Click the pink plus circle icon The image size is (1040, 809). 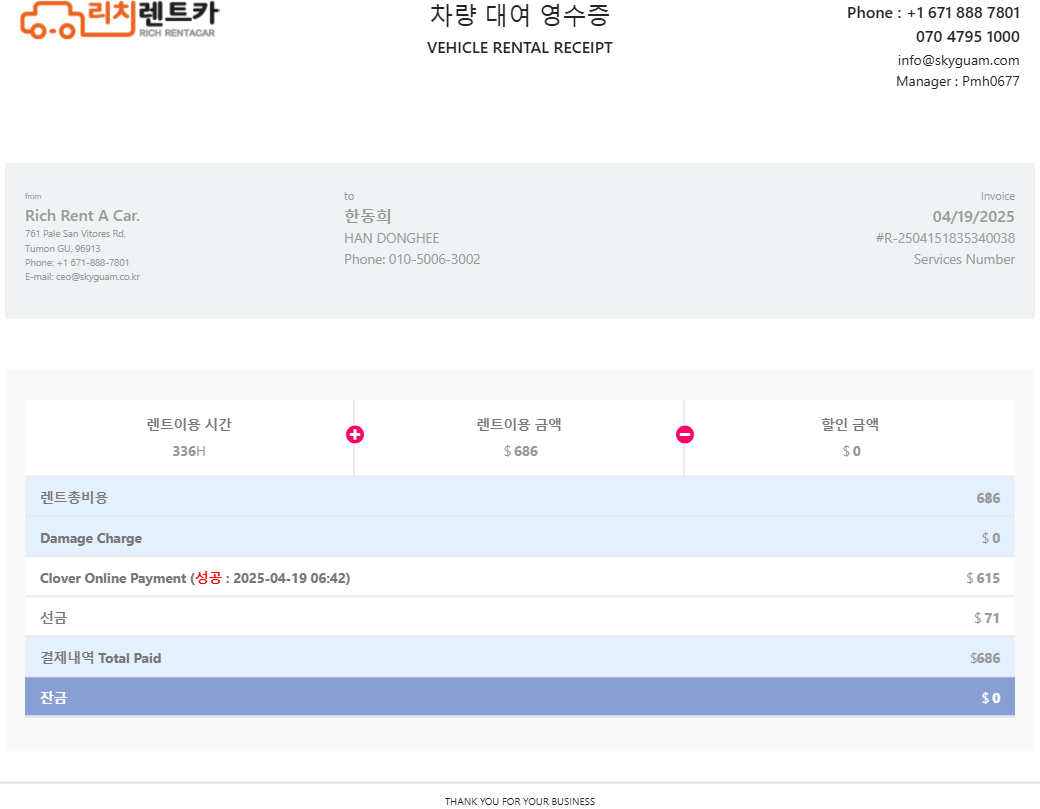(x=355, y=434)
